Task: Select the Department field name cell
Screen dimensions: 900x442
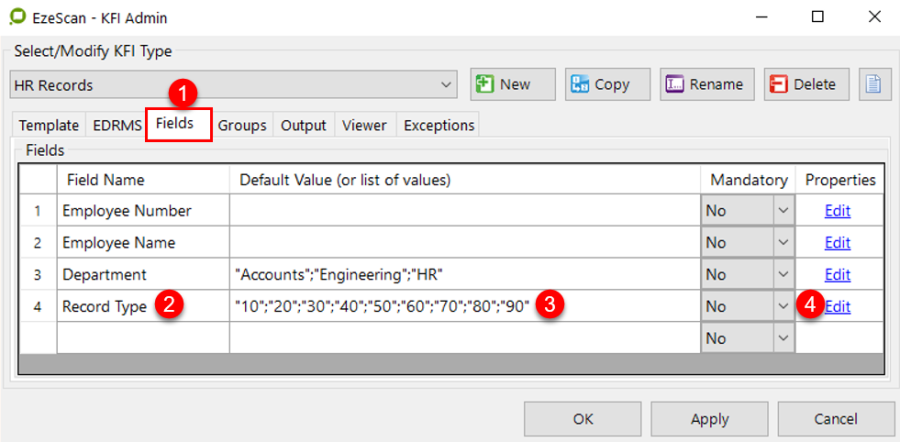Action: point(142,275)
